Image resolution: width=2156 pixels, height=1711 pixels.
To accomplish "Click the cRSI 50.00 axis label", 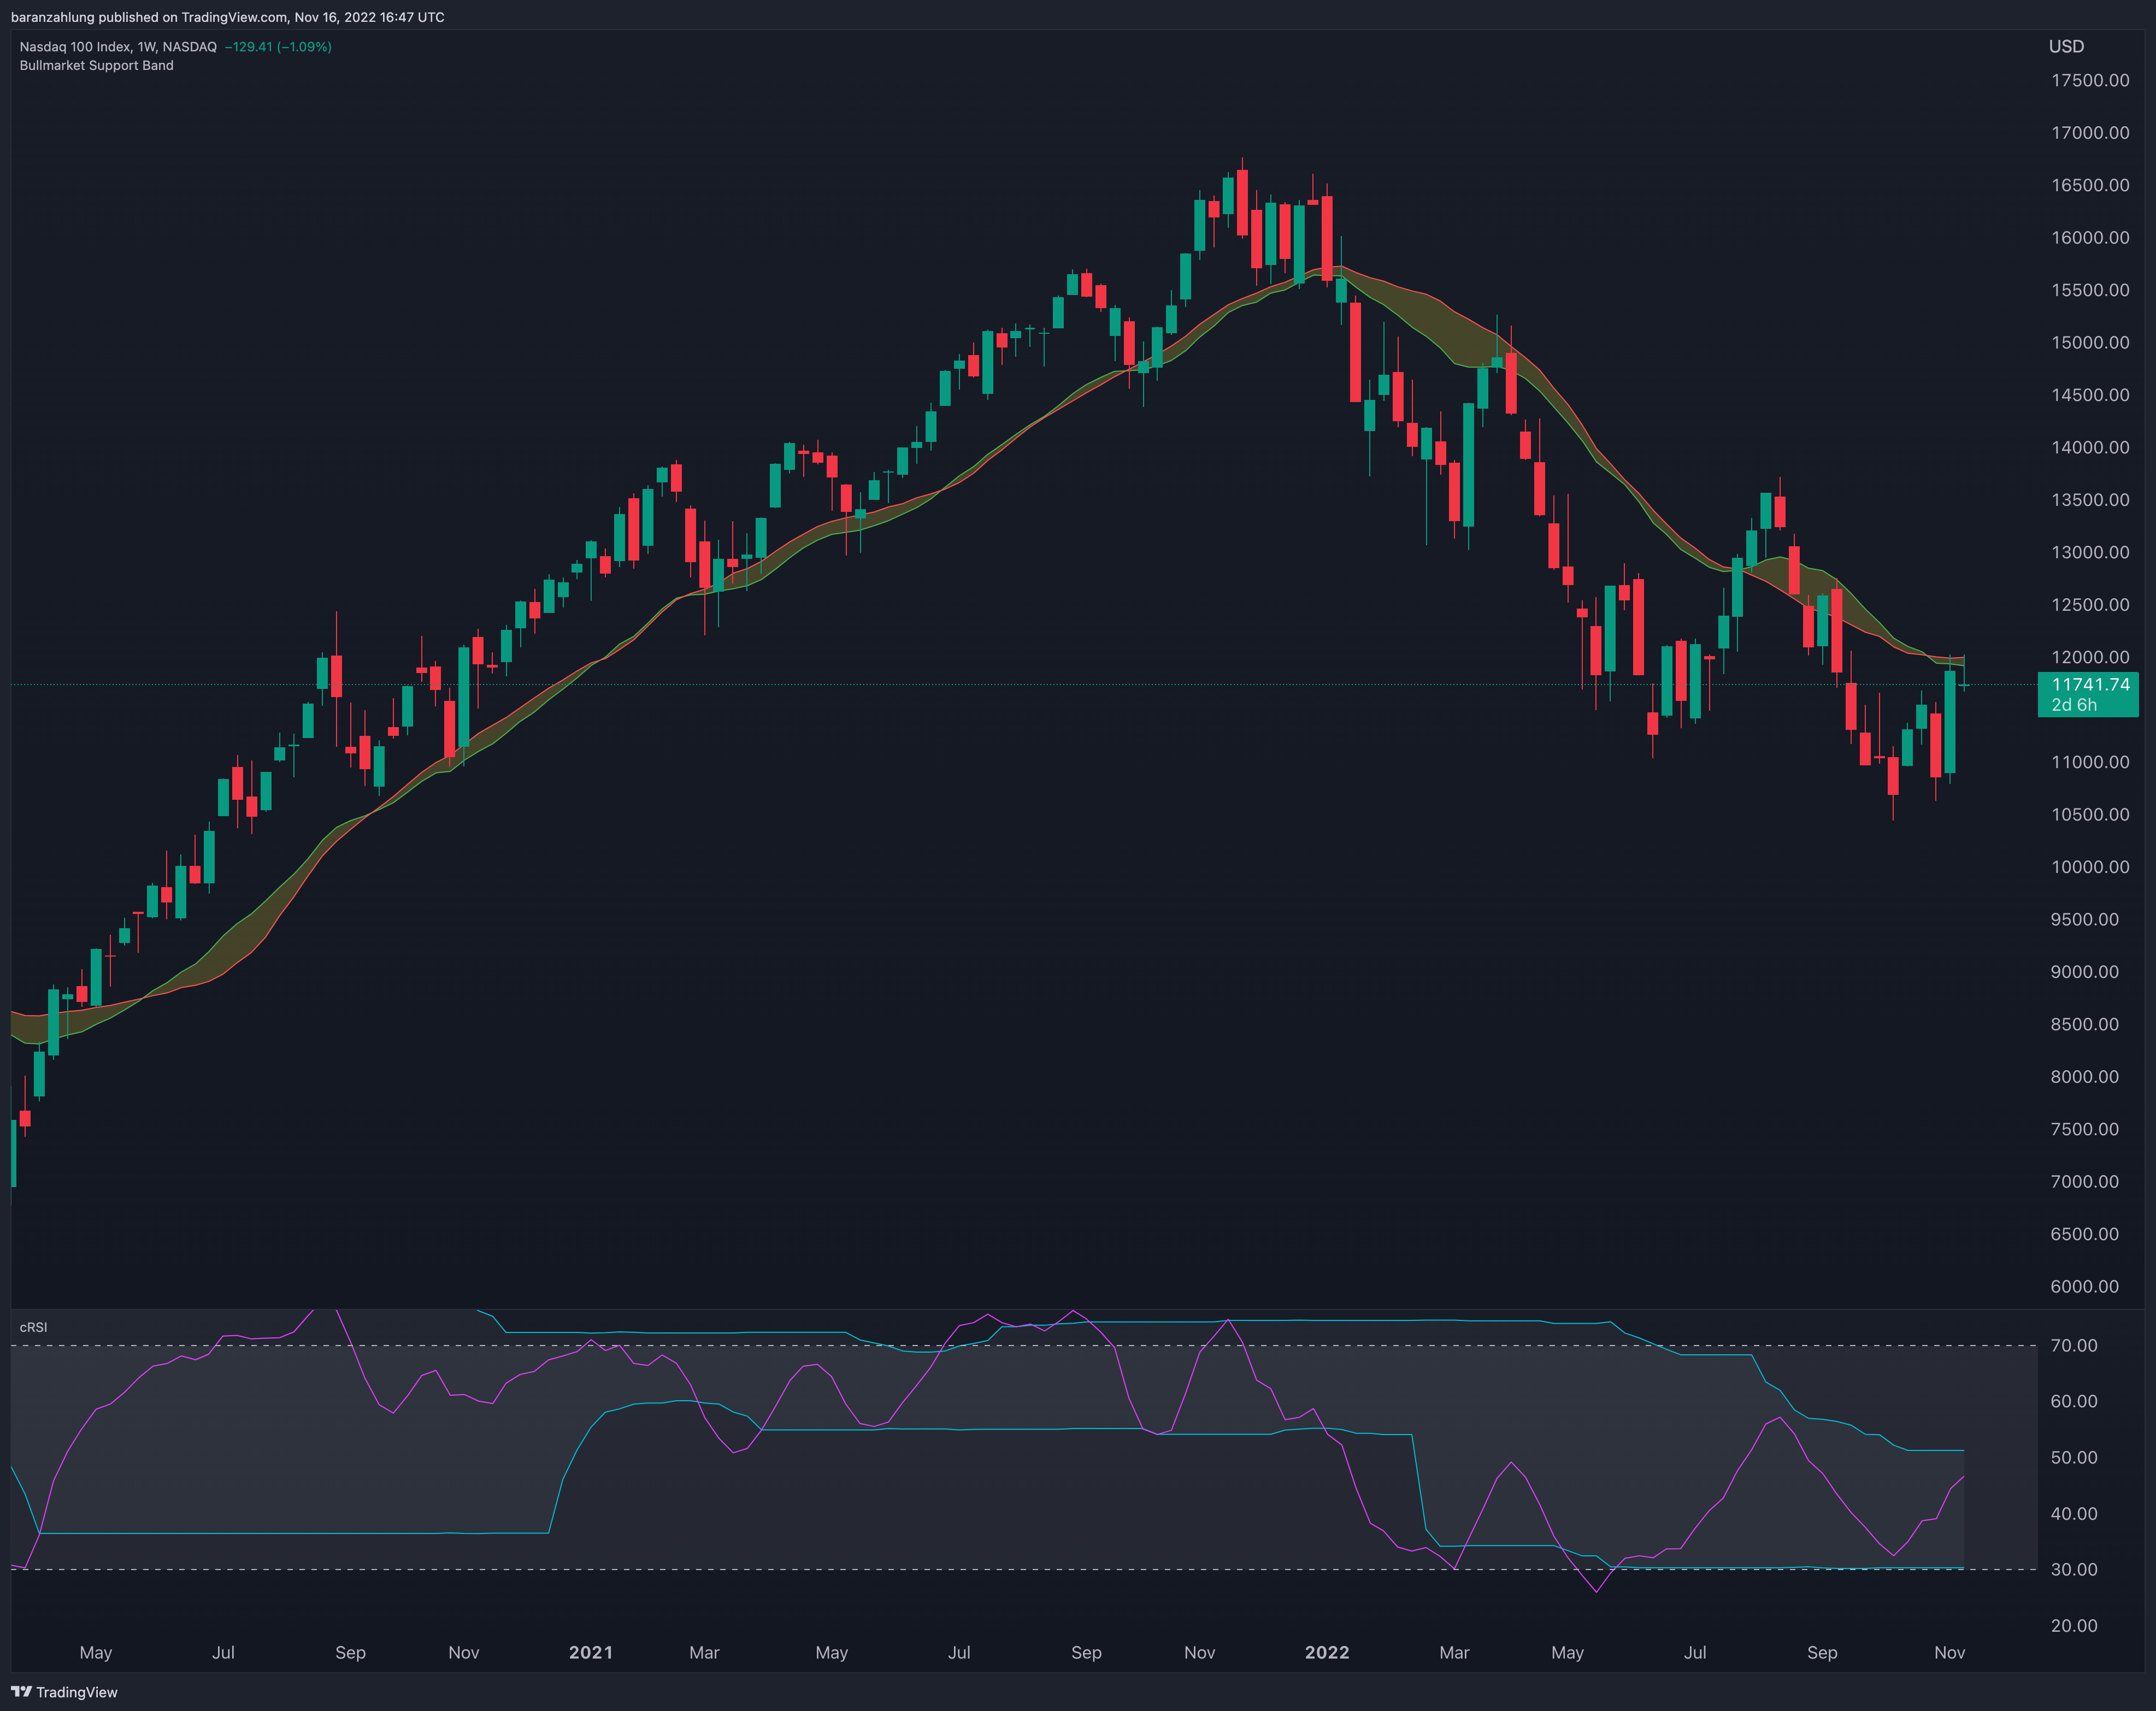I will 2074,1458.
